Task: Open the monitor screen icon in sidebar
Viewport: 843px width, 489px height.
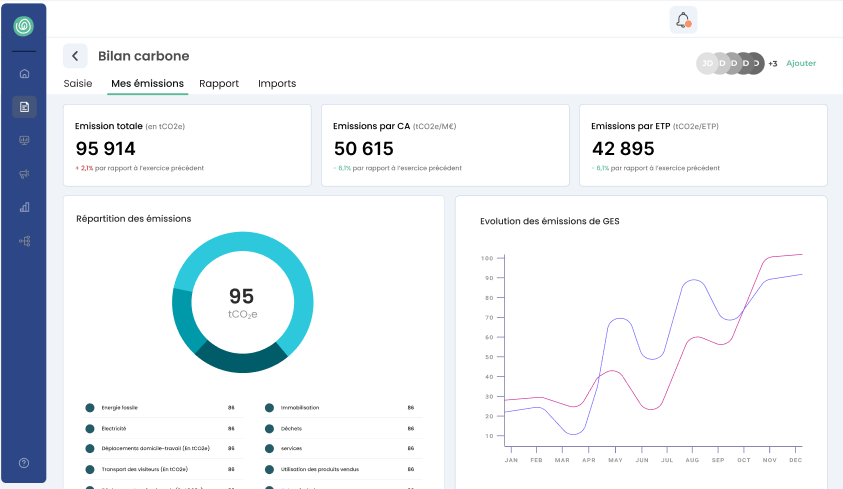Action: 24,140
